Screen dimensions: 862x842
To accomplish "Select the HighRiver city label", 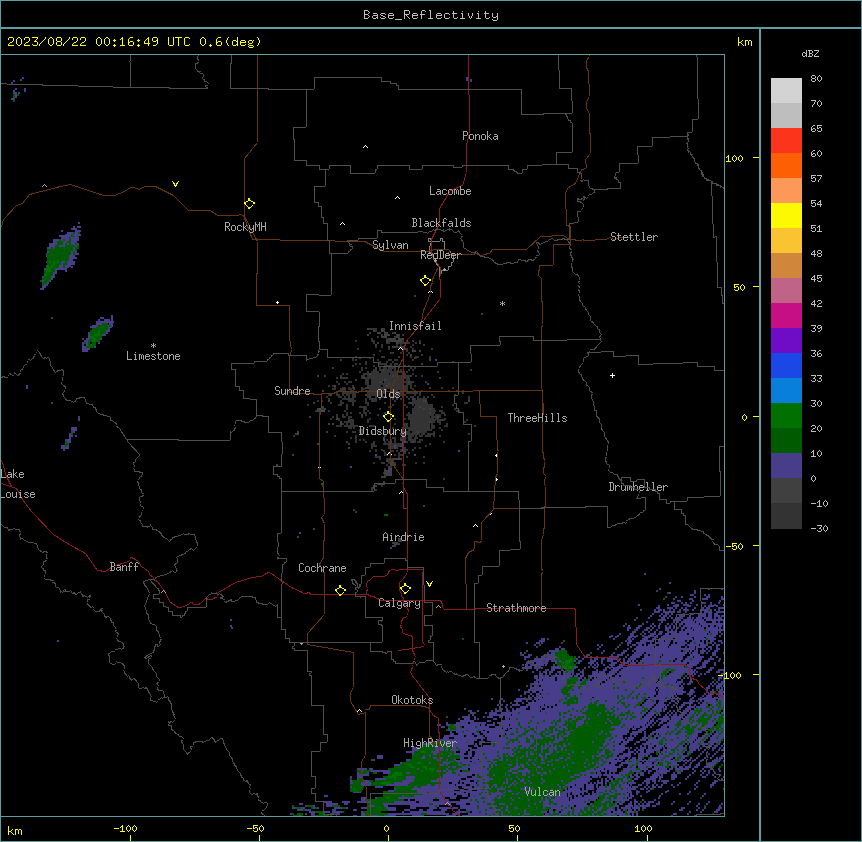I will point(430,743).
